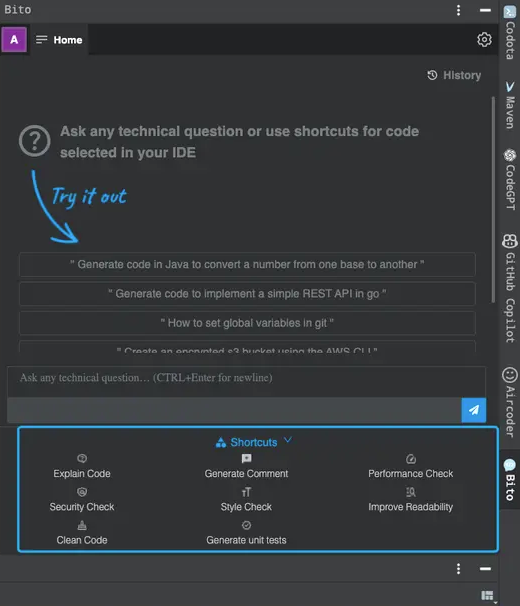Open the Aircoder tool window tab
The height and width of the screenshot is (606, 520).
click(510, 402)
